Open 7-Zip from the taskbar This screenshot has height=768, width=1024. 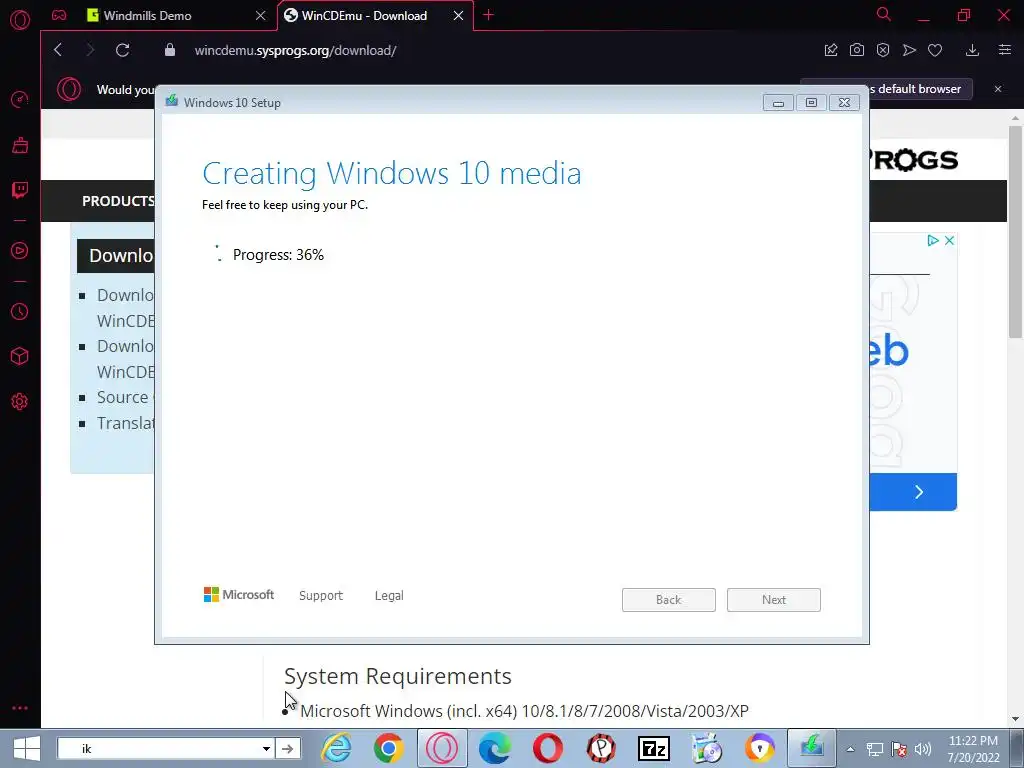[x=654, y=748]
